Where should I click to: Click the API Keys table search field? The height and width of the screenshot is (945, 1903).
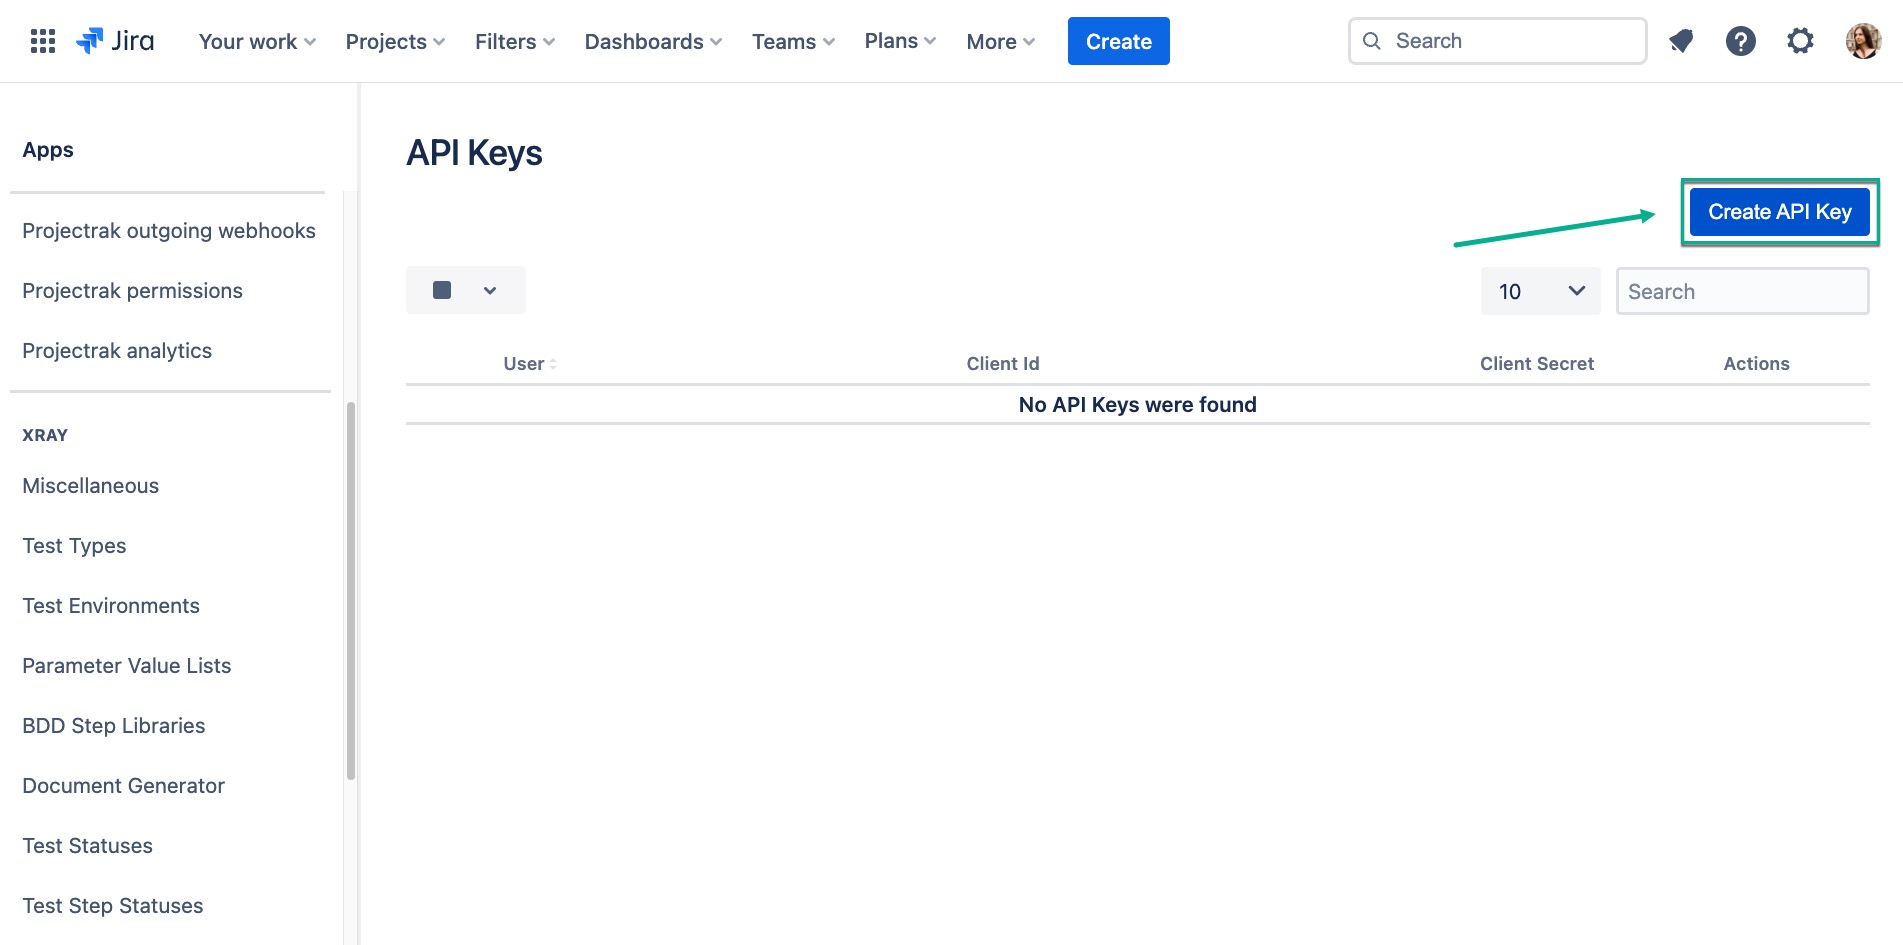coord(1742,292)
